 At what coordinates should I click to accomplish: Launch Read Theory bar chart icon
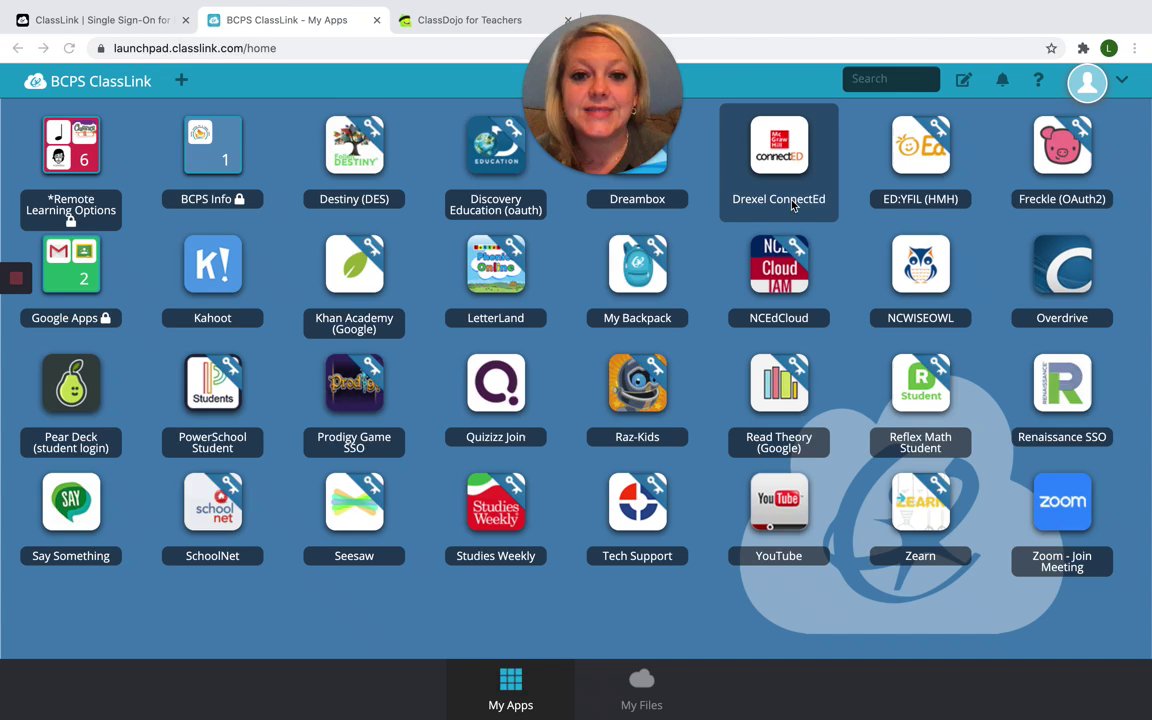coord(779,384)
